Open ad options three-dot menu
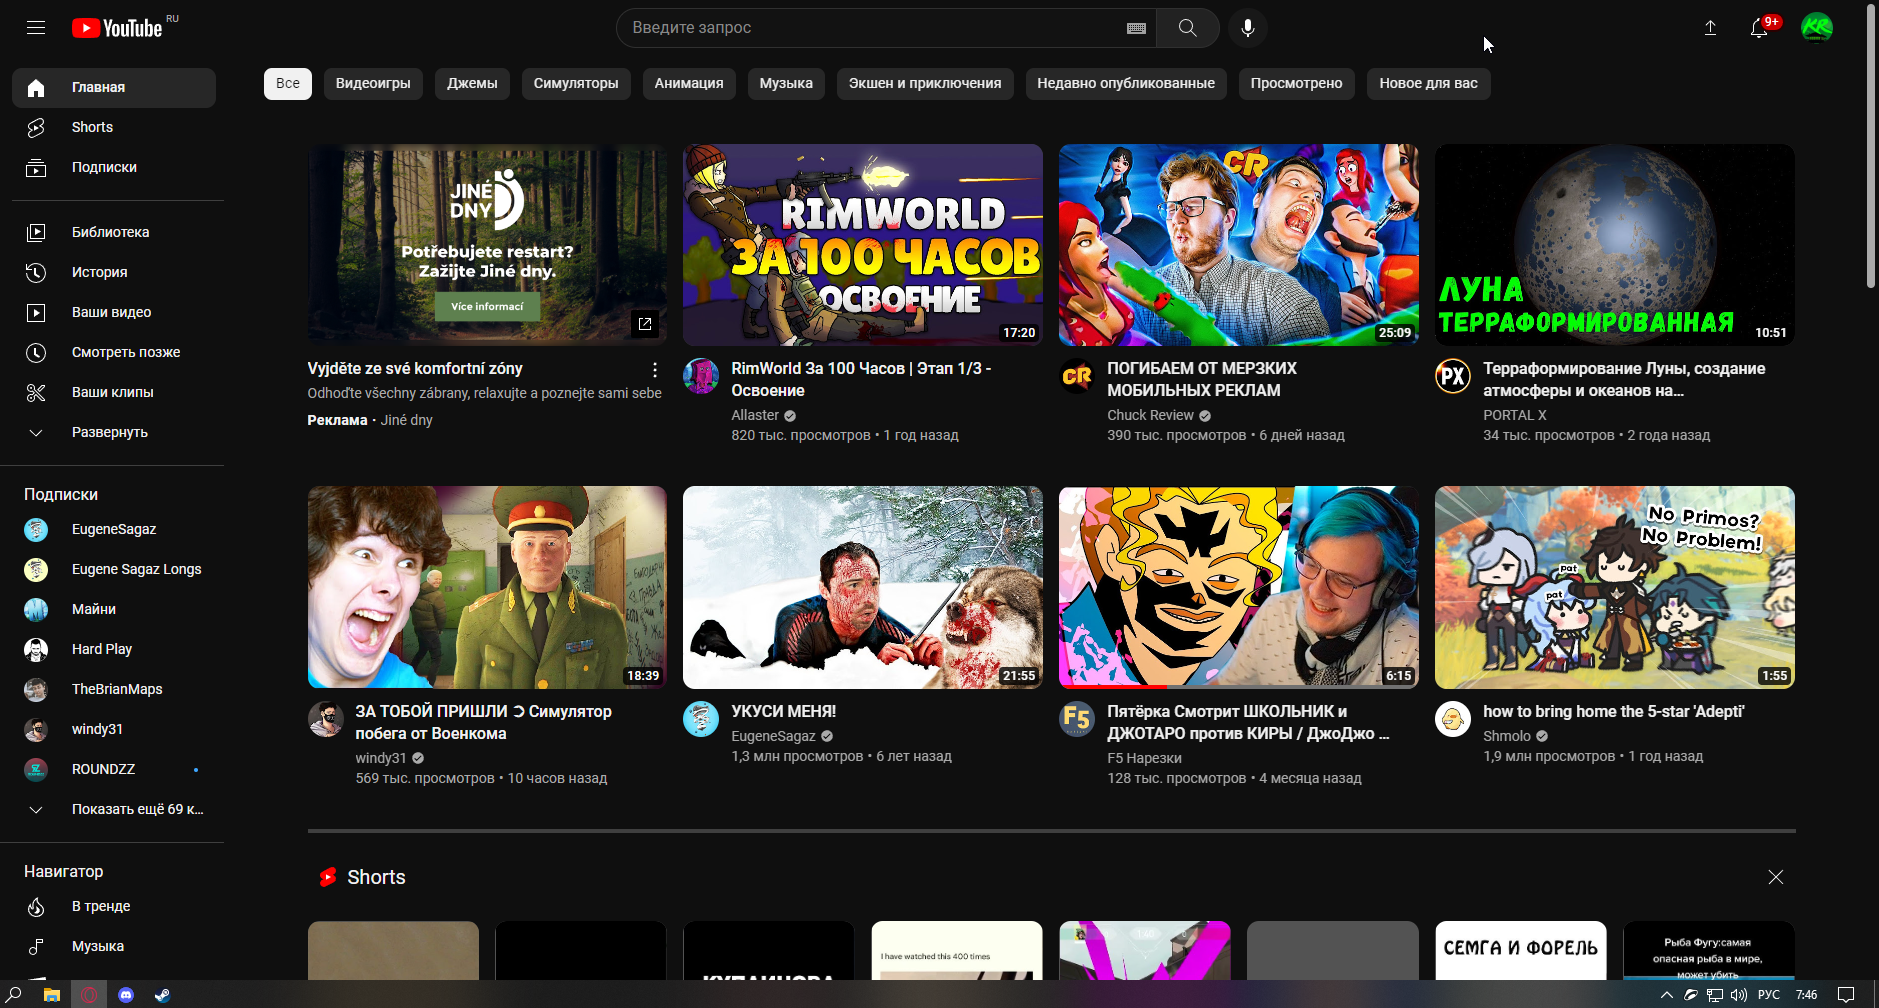The image size is (1879, 1008). tap(655, 369)
